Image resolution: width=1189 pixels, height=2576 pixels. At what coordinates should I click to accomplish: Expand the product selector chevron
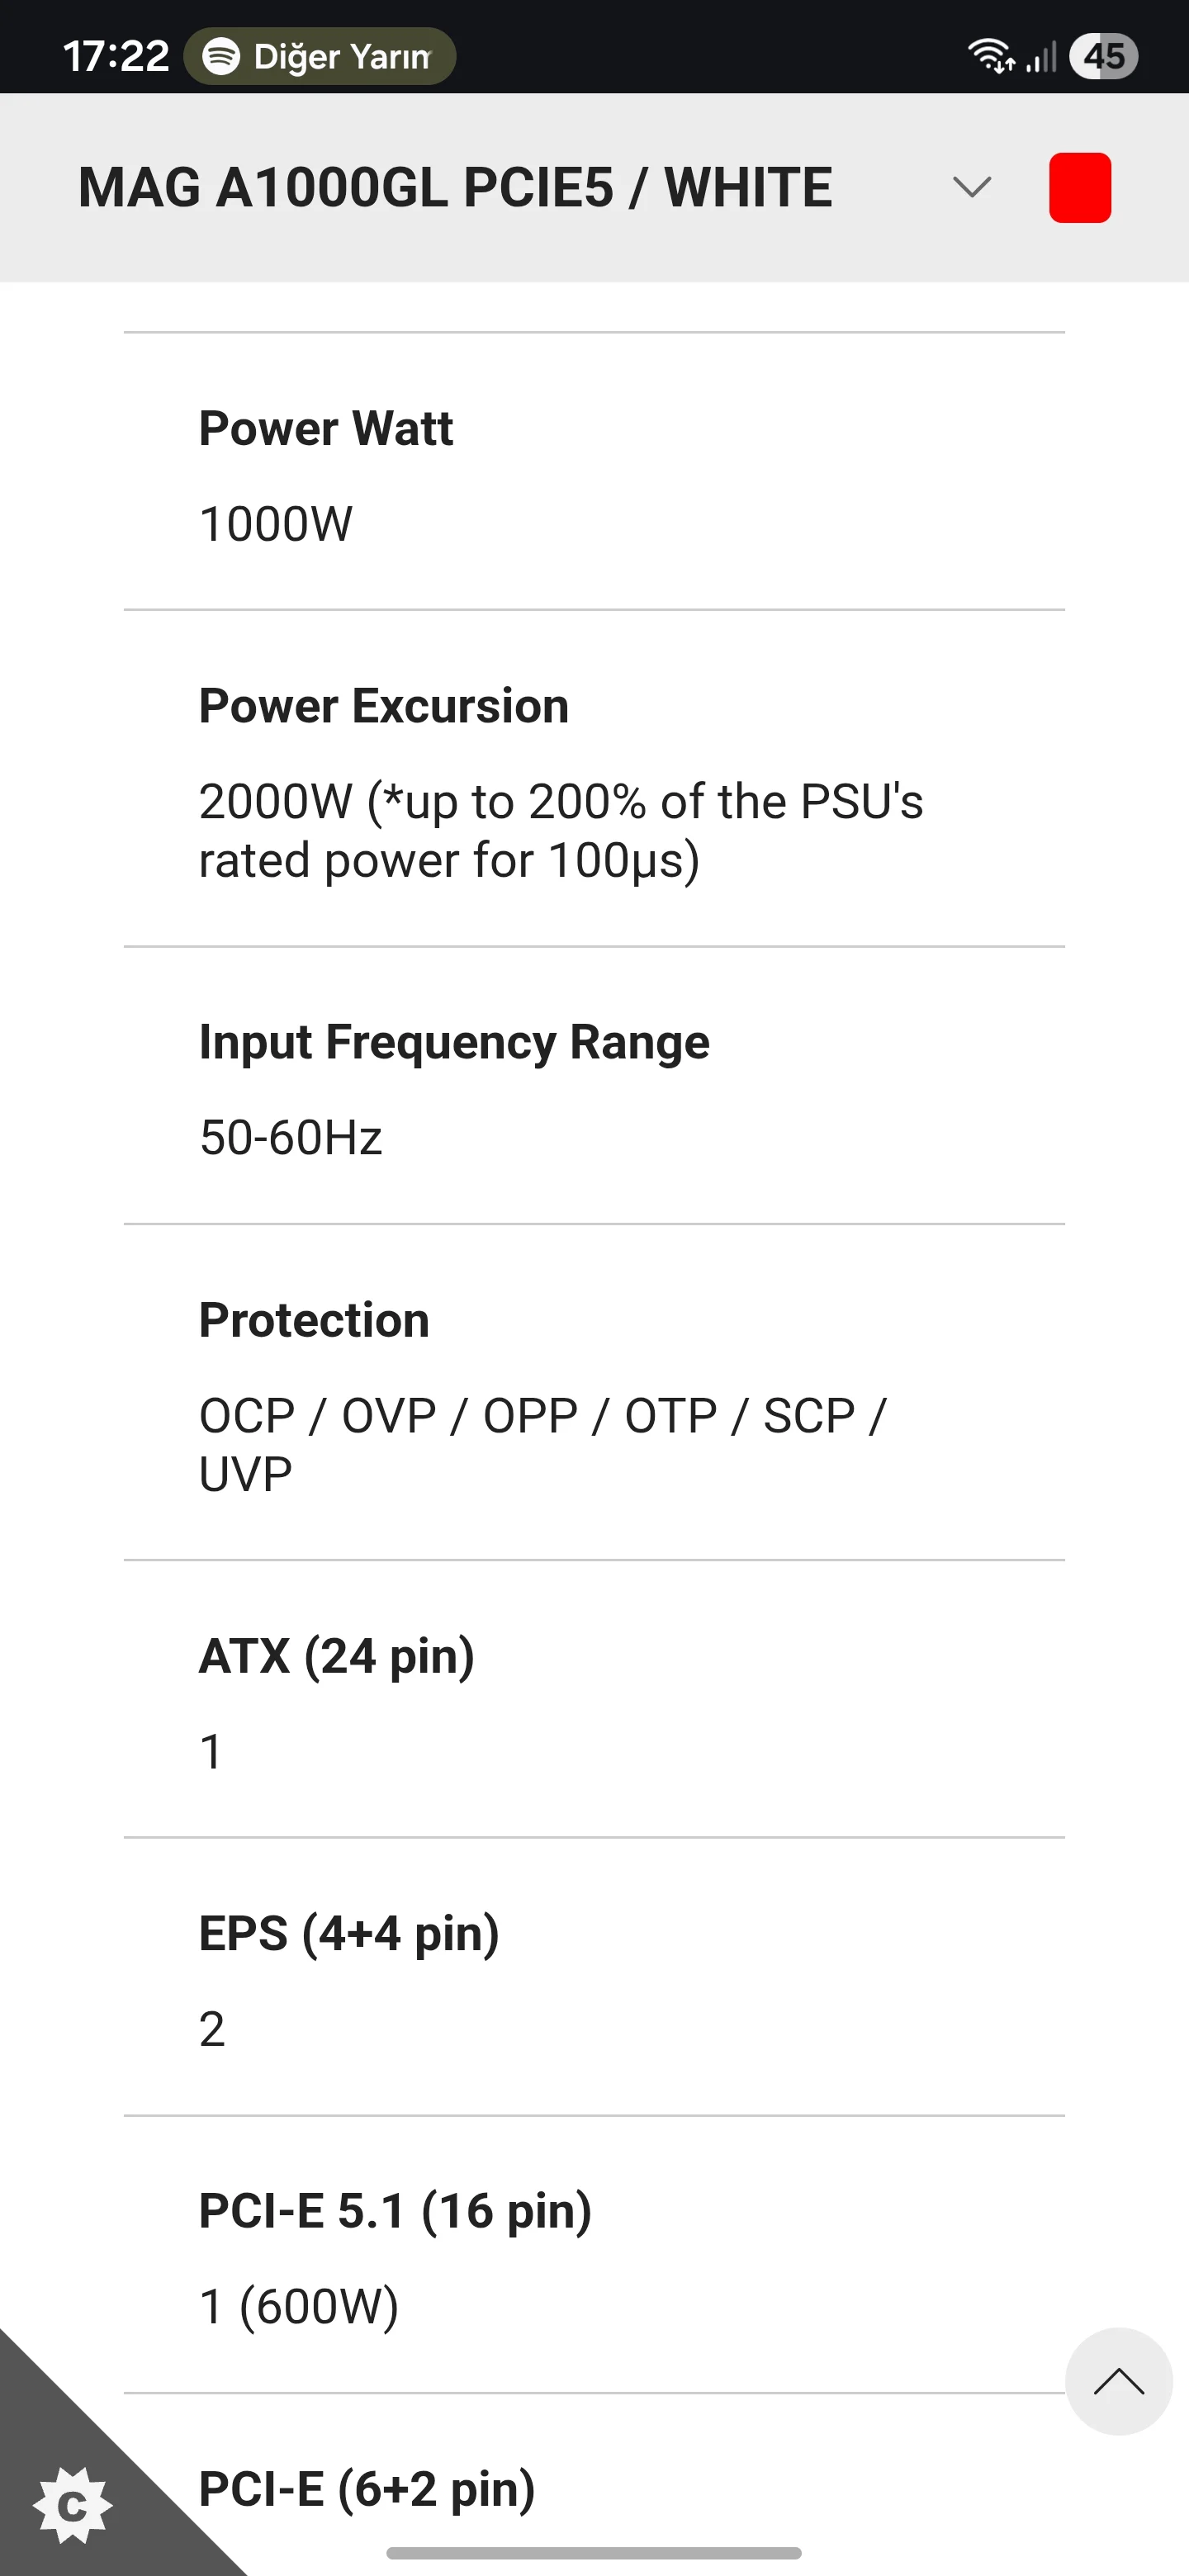coord(971,187)
